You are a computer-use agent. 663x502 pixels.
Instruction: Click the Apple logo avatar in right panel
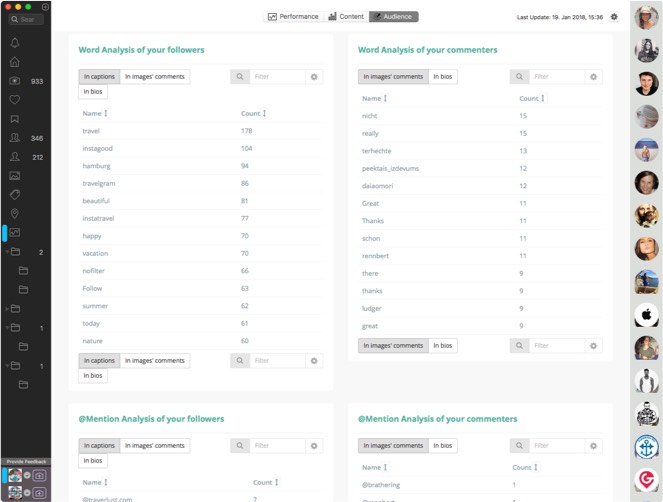tap(646, 315)
